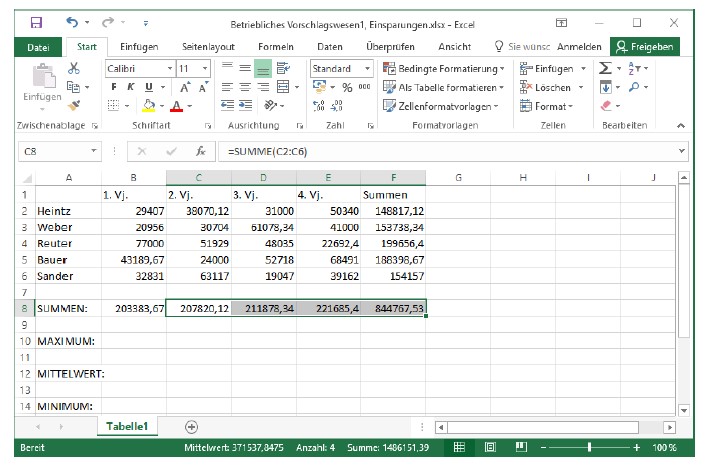Image resolution: width=707 pixels, height=468 pixels.
Task: Wrap text in selected cells
Action: [283, 69]
